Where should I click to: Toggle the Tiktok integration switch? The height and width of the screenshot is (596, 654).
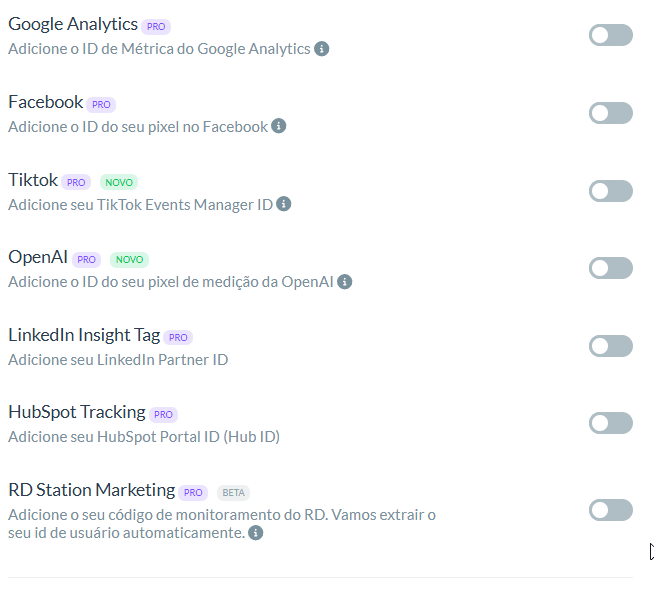611,191
